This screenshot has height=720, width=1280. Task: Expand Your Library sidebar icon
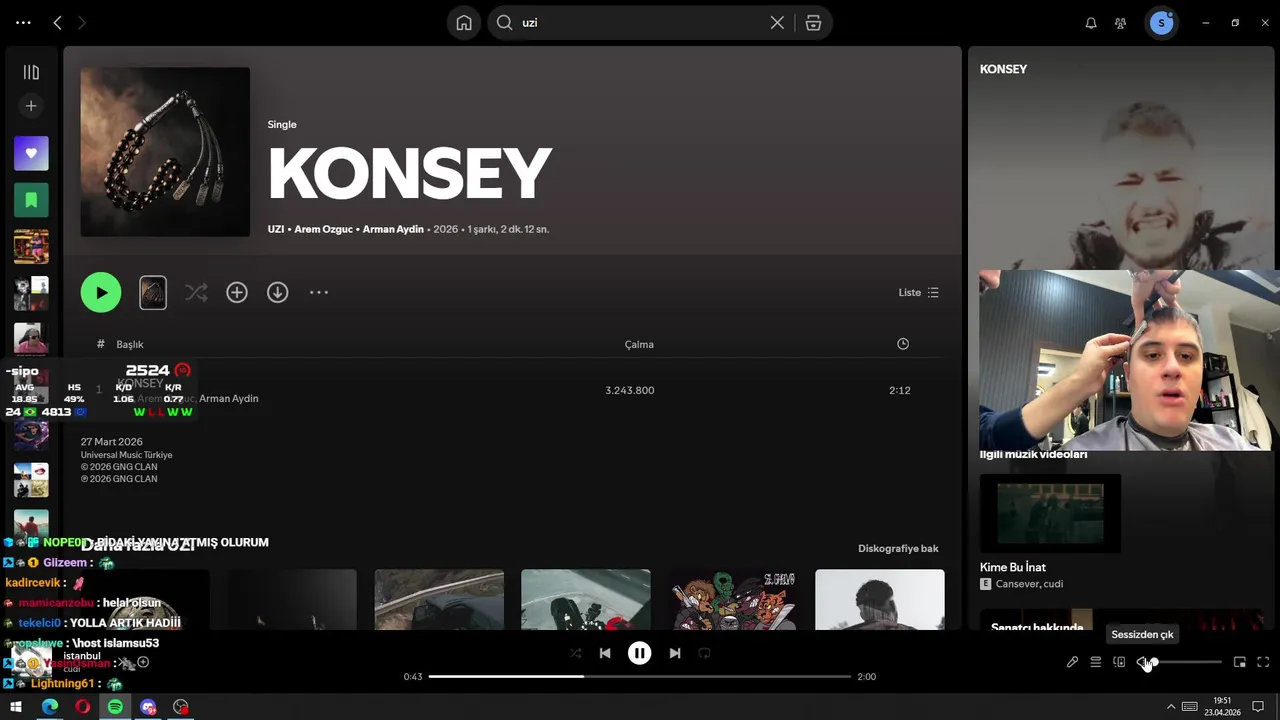tap(31, 72)
